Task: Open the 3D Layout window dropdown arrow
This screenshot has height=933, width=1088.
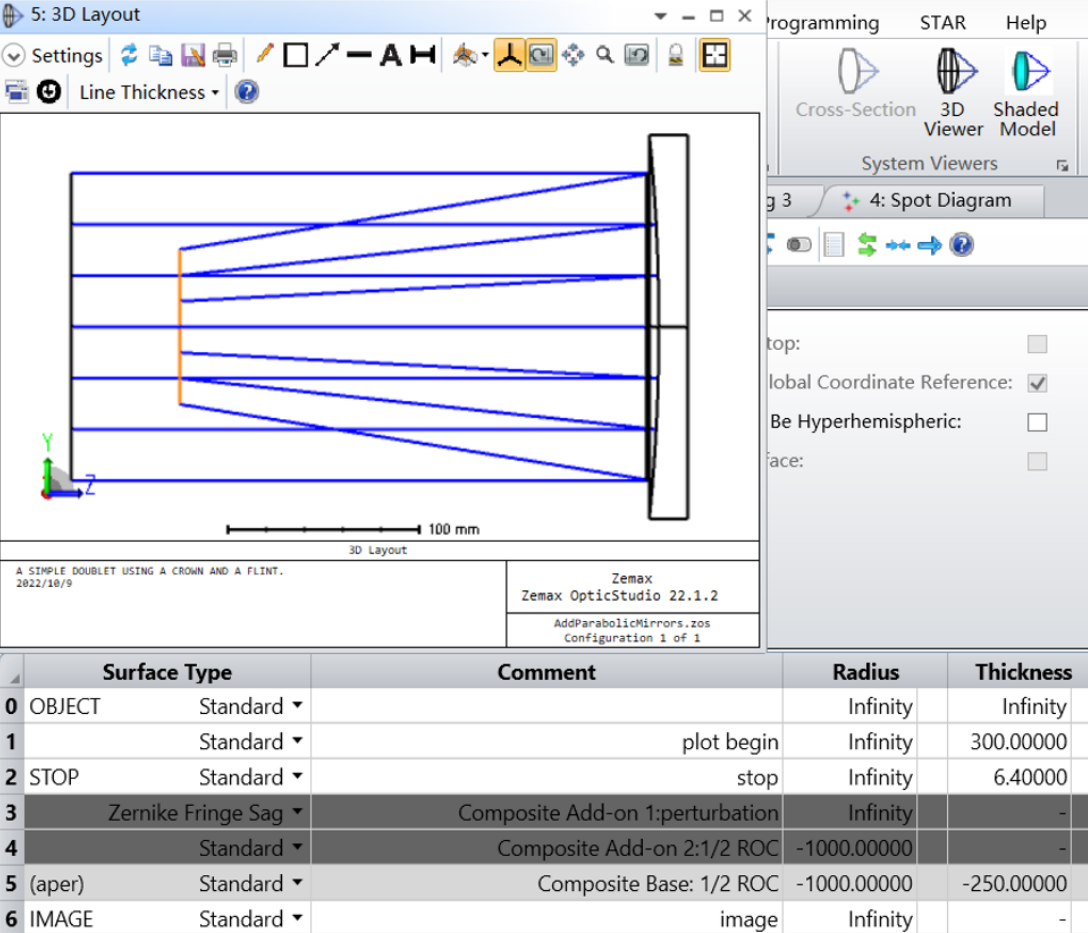Action: [661, 16]
